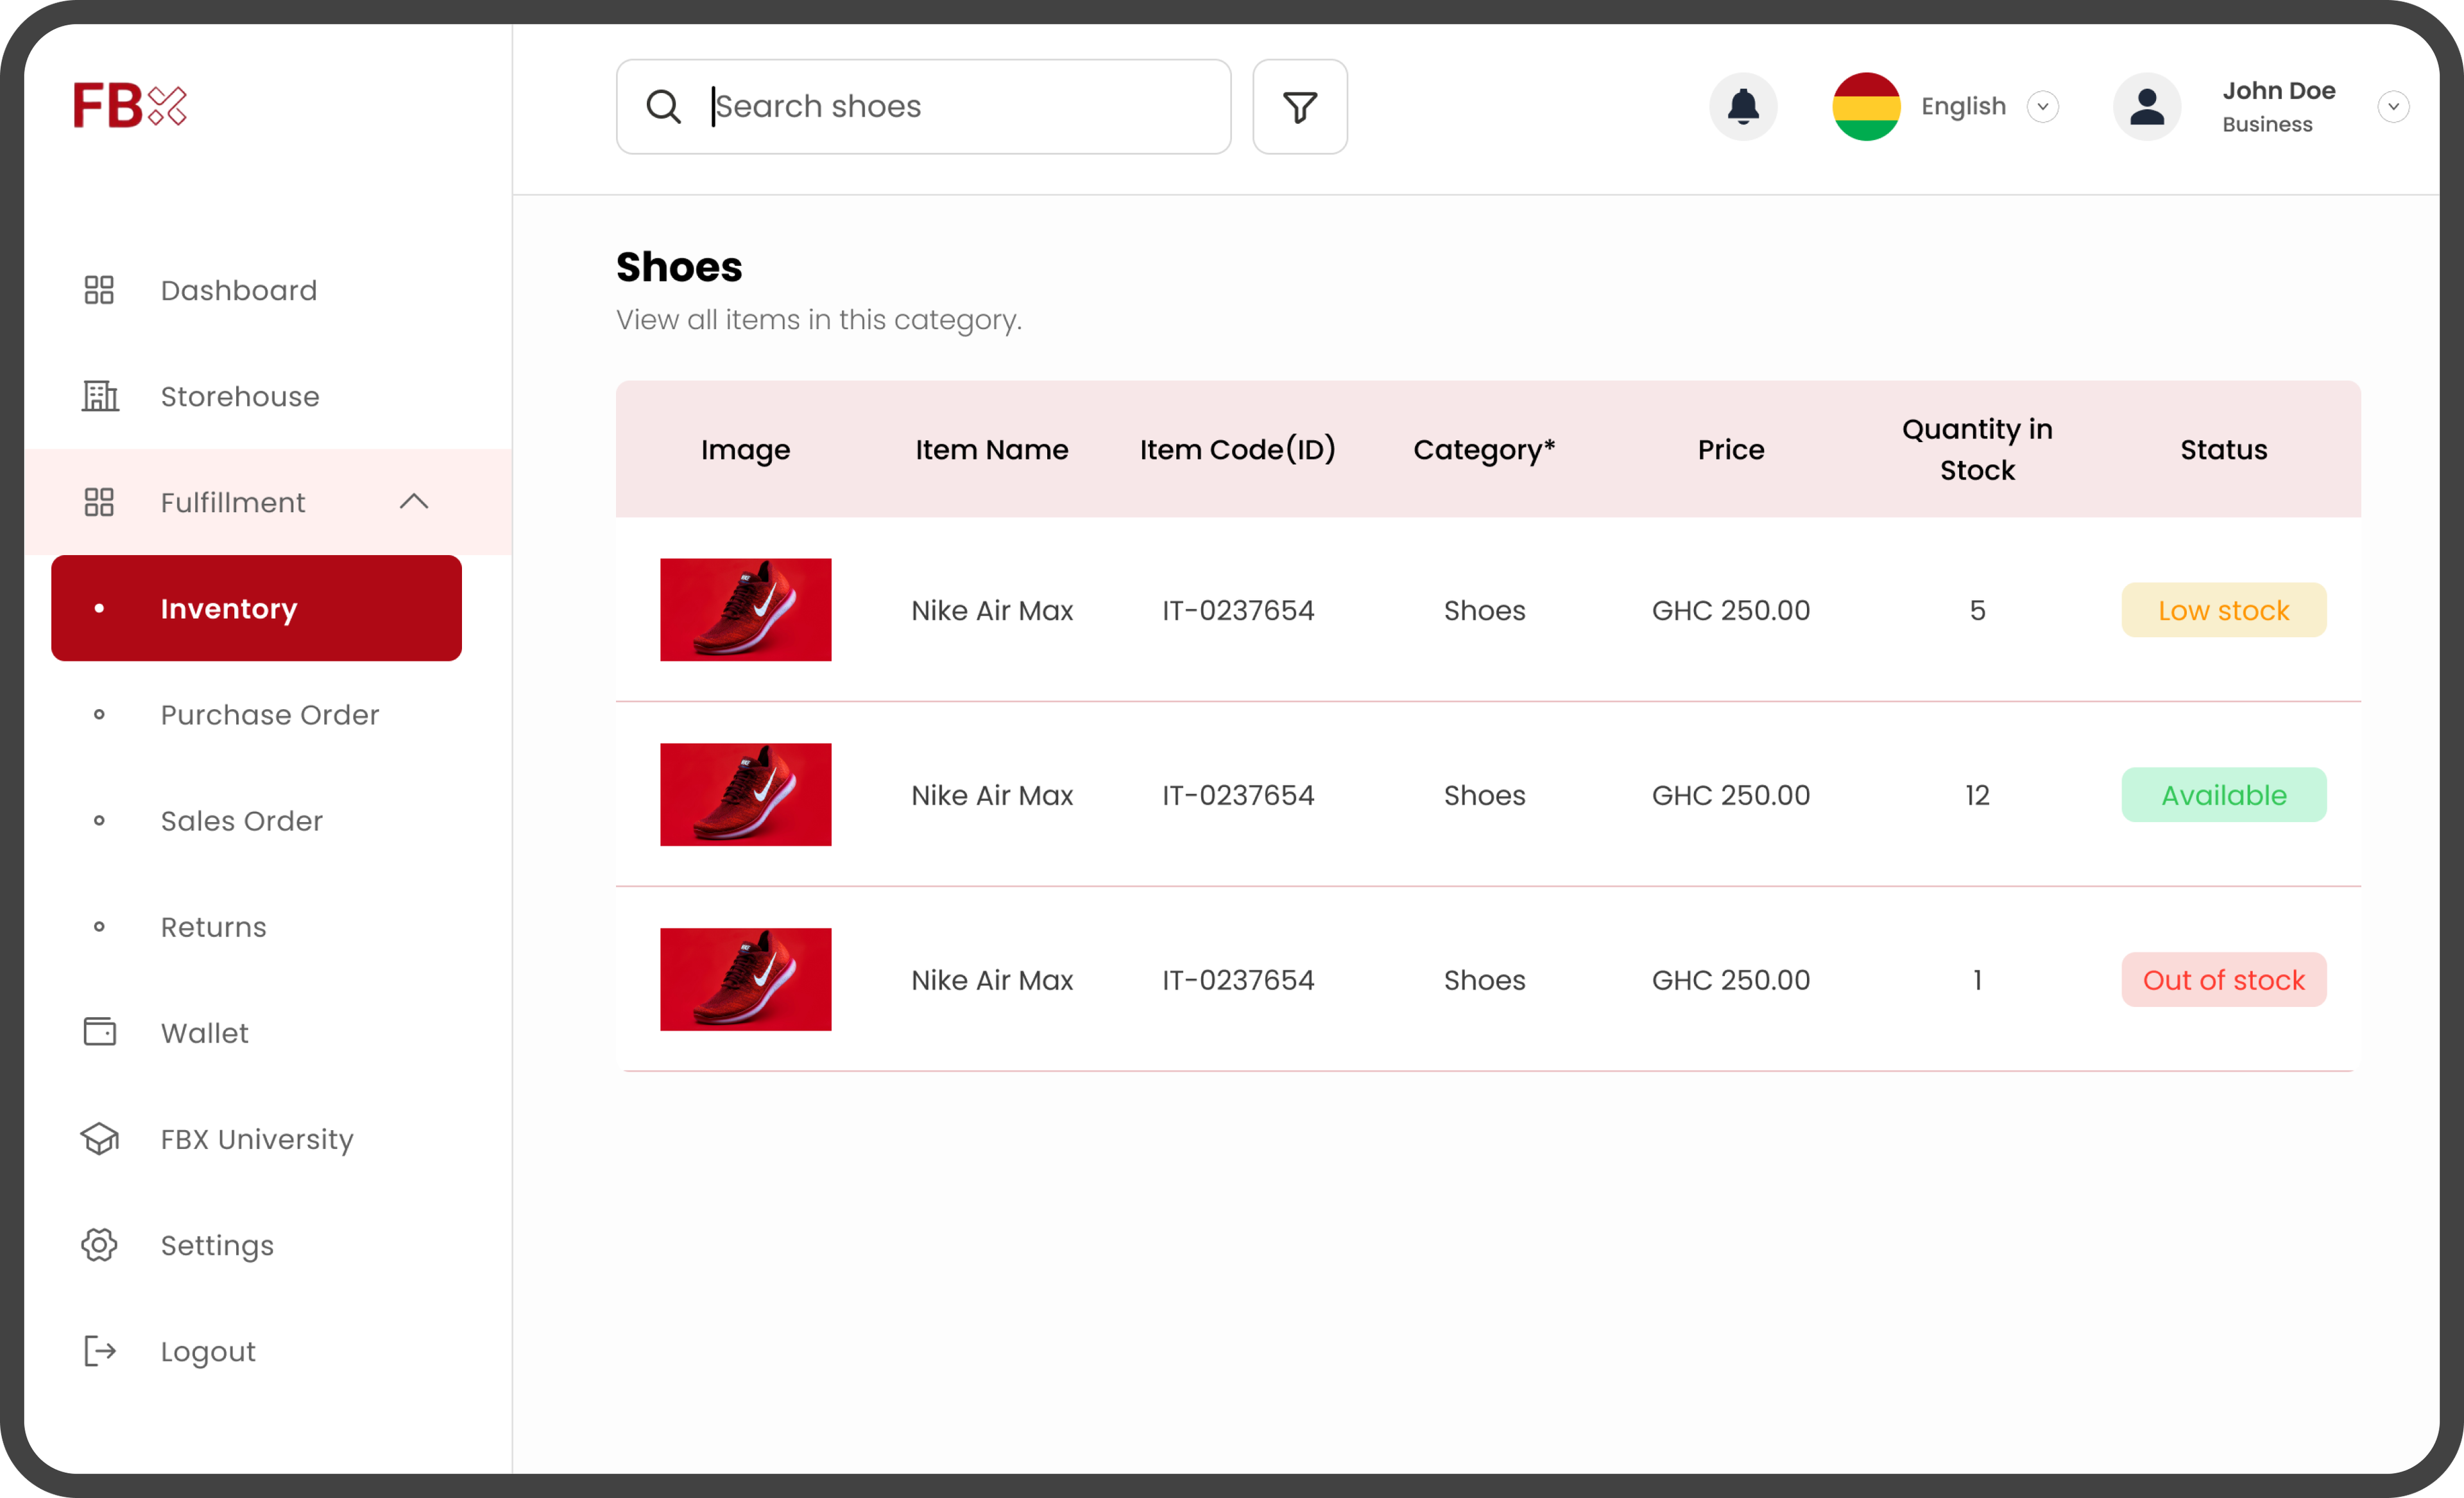Click the Storehouse building icon
Image resolution: width=2464 pixels, height=1498 pixels.
pos(99,396)
